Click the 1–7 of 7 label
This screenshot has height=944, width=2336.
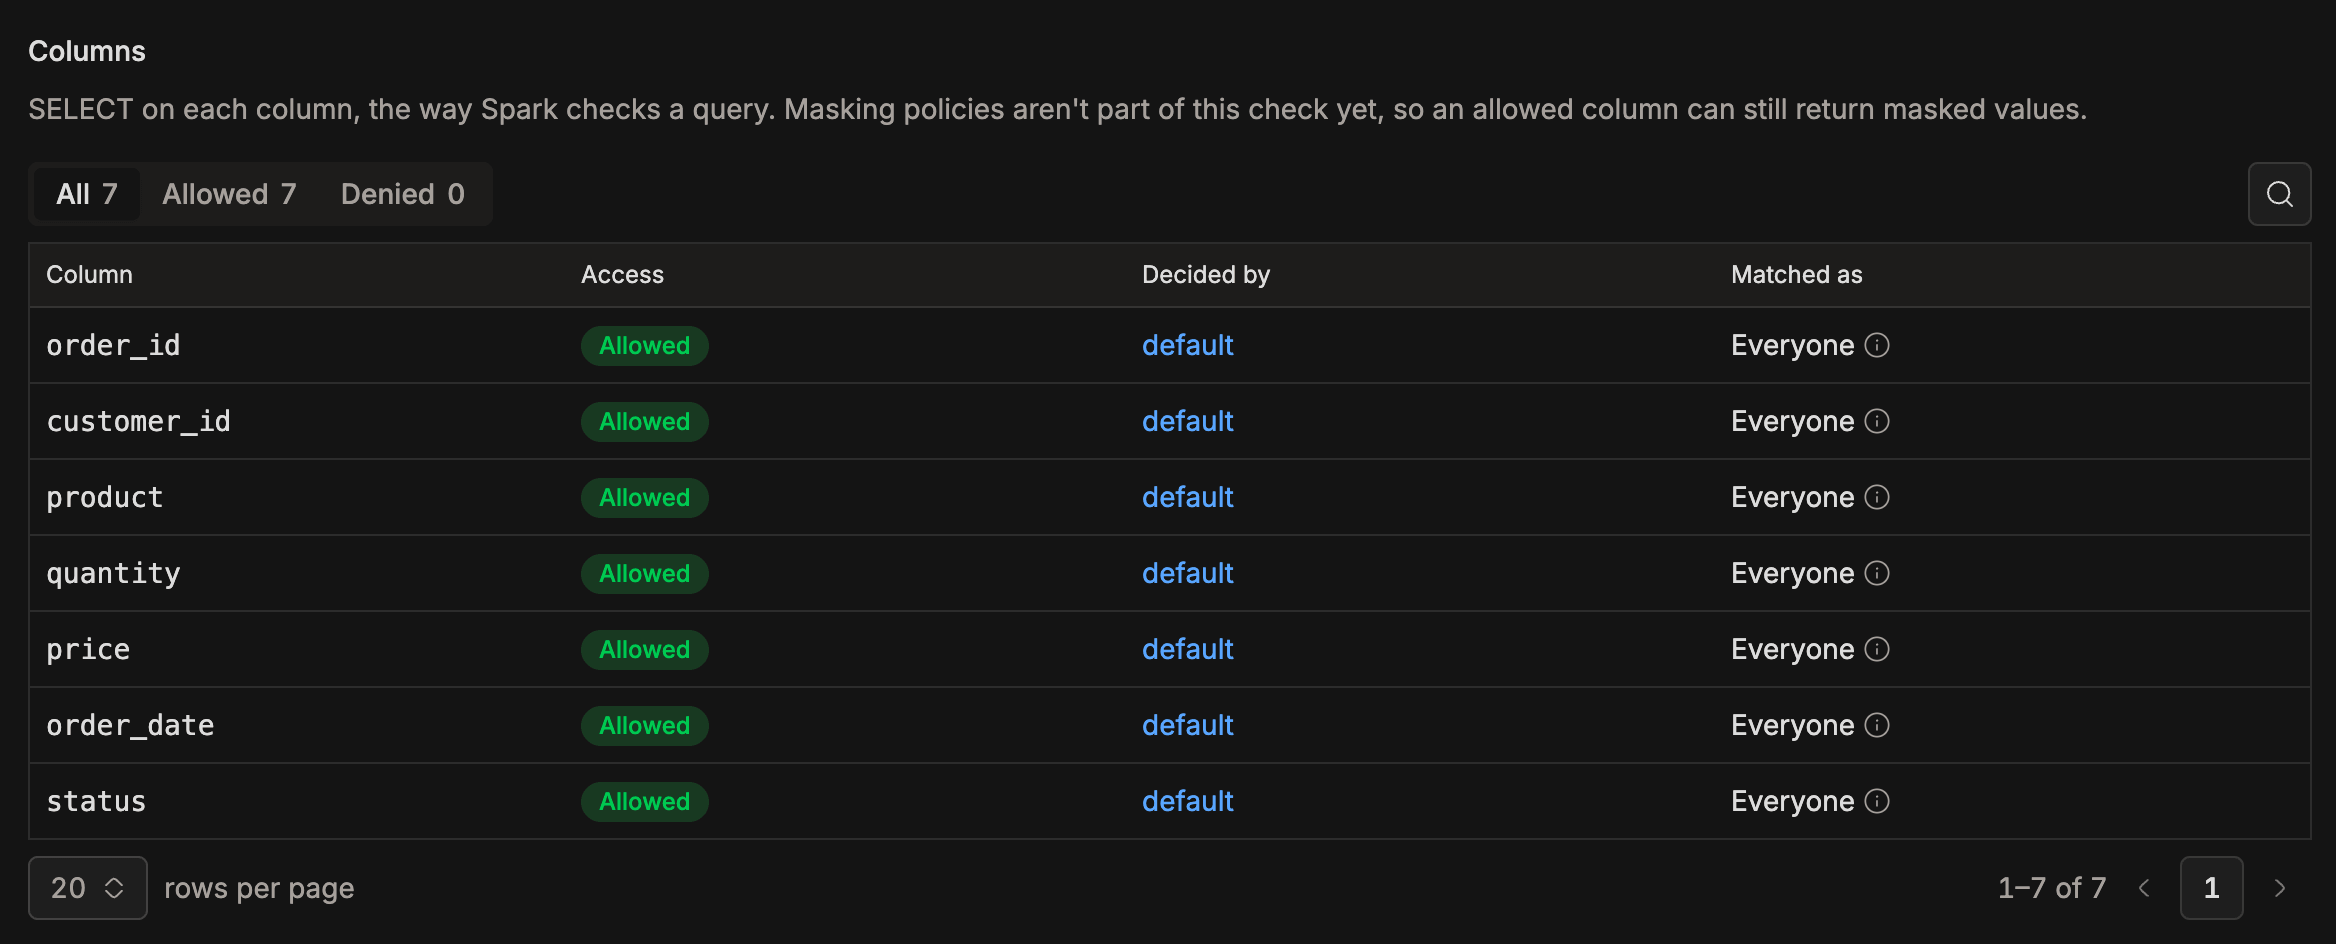2052,888
